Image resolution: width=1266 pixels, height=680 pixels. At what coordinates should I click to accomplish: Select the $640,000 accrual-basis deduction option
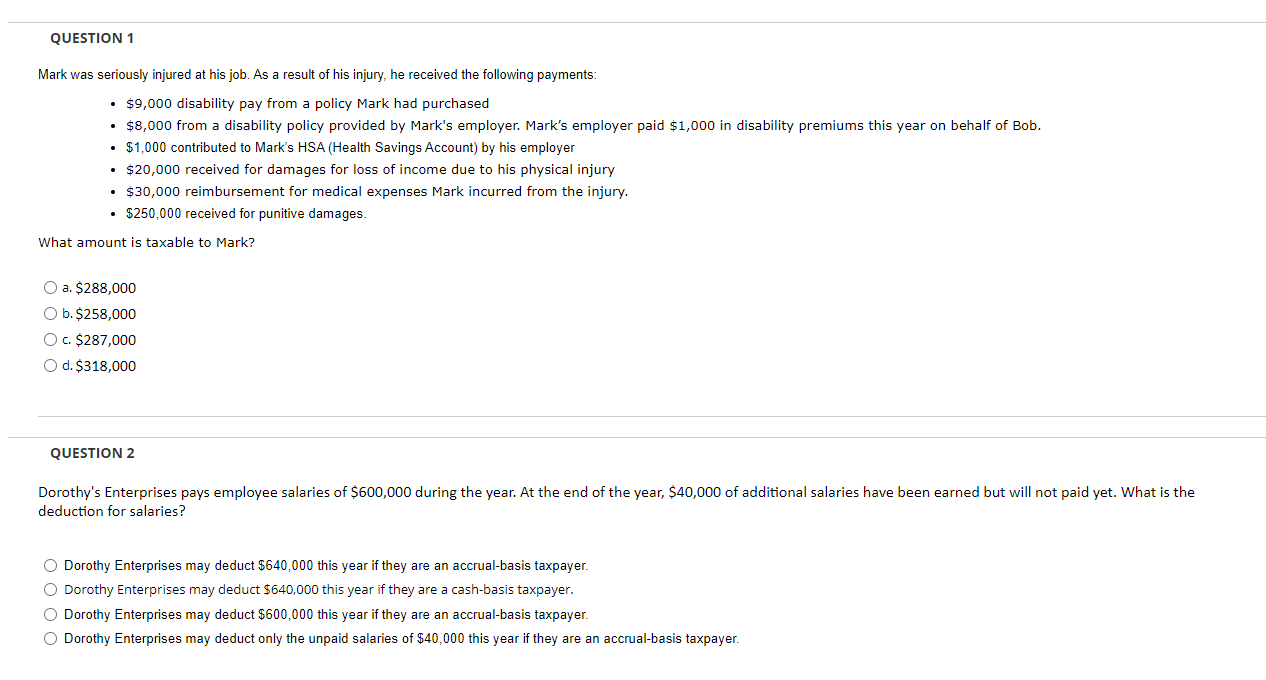pyautogui.click(x=49, y=564)
